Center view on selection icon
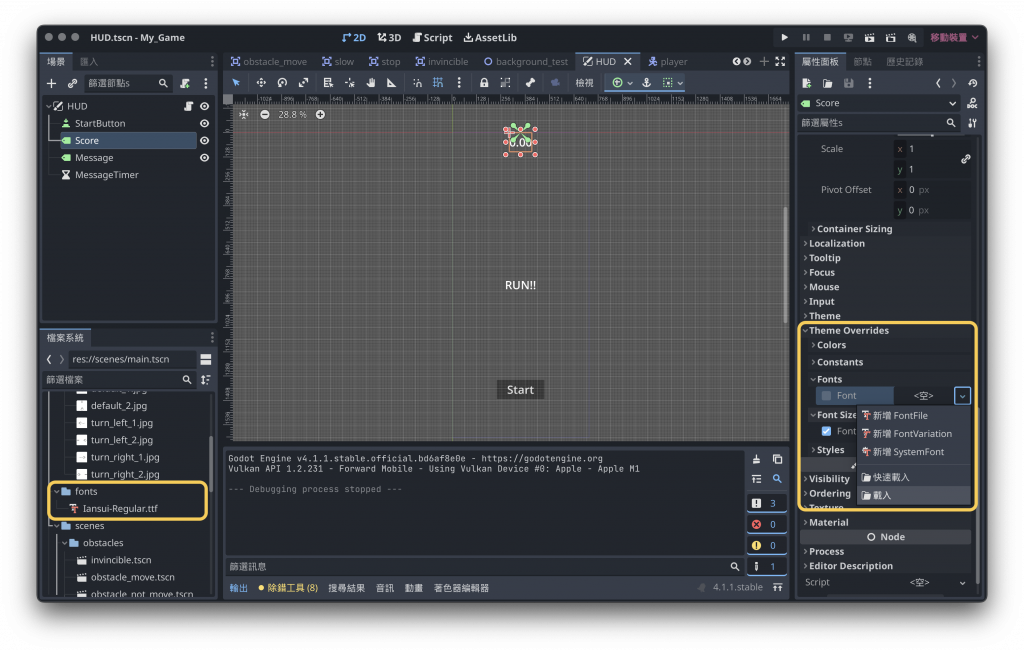 [244, 114]
